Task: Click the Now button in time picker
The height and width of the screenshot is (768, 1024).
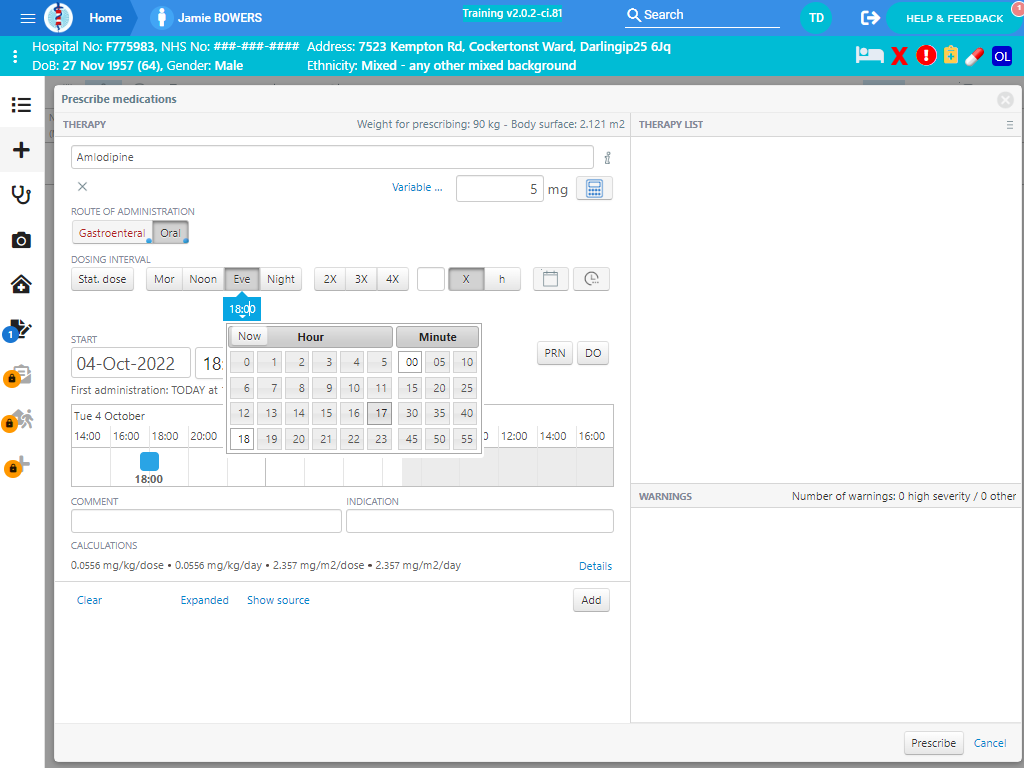Action: coord(249,336)
